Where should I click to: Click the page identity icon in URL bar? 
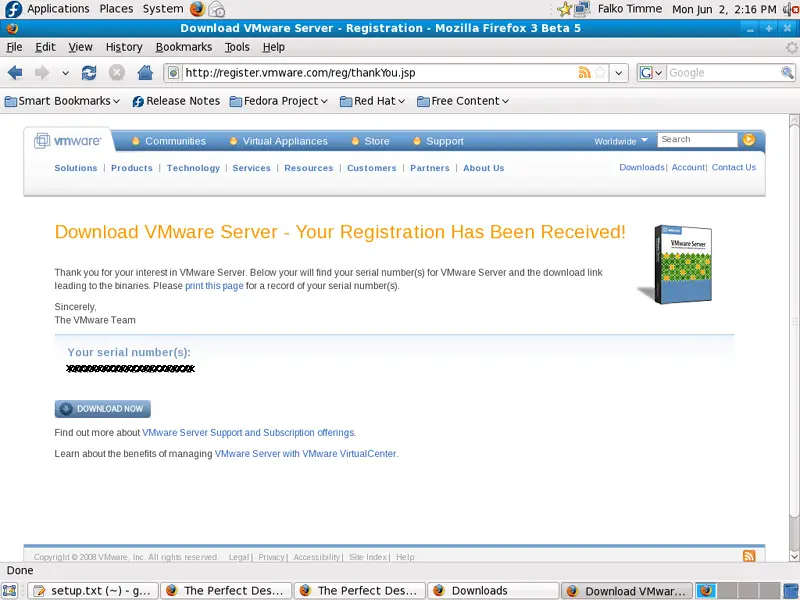tap(173, 73)
